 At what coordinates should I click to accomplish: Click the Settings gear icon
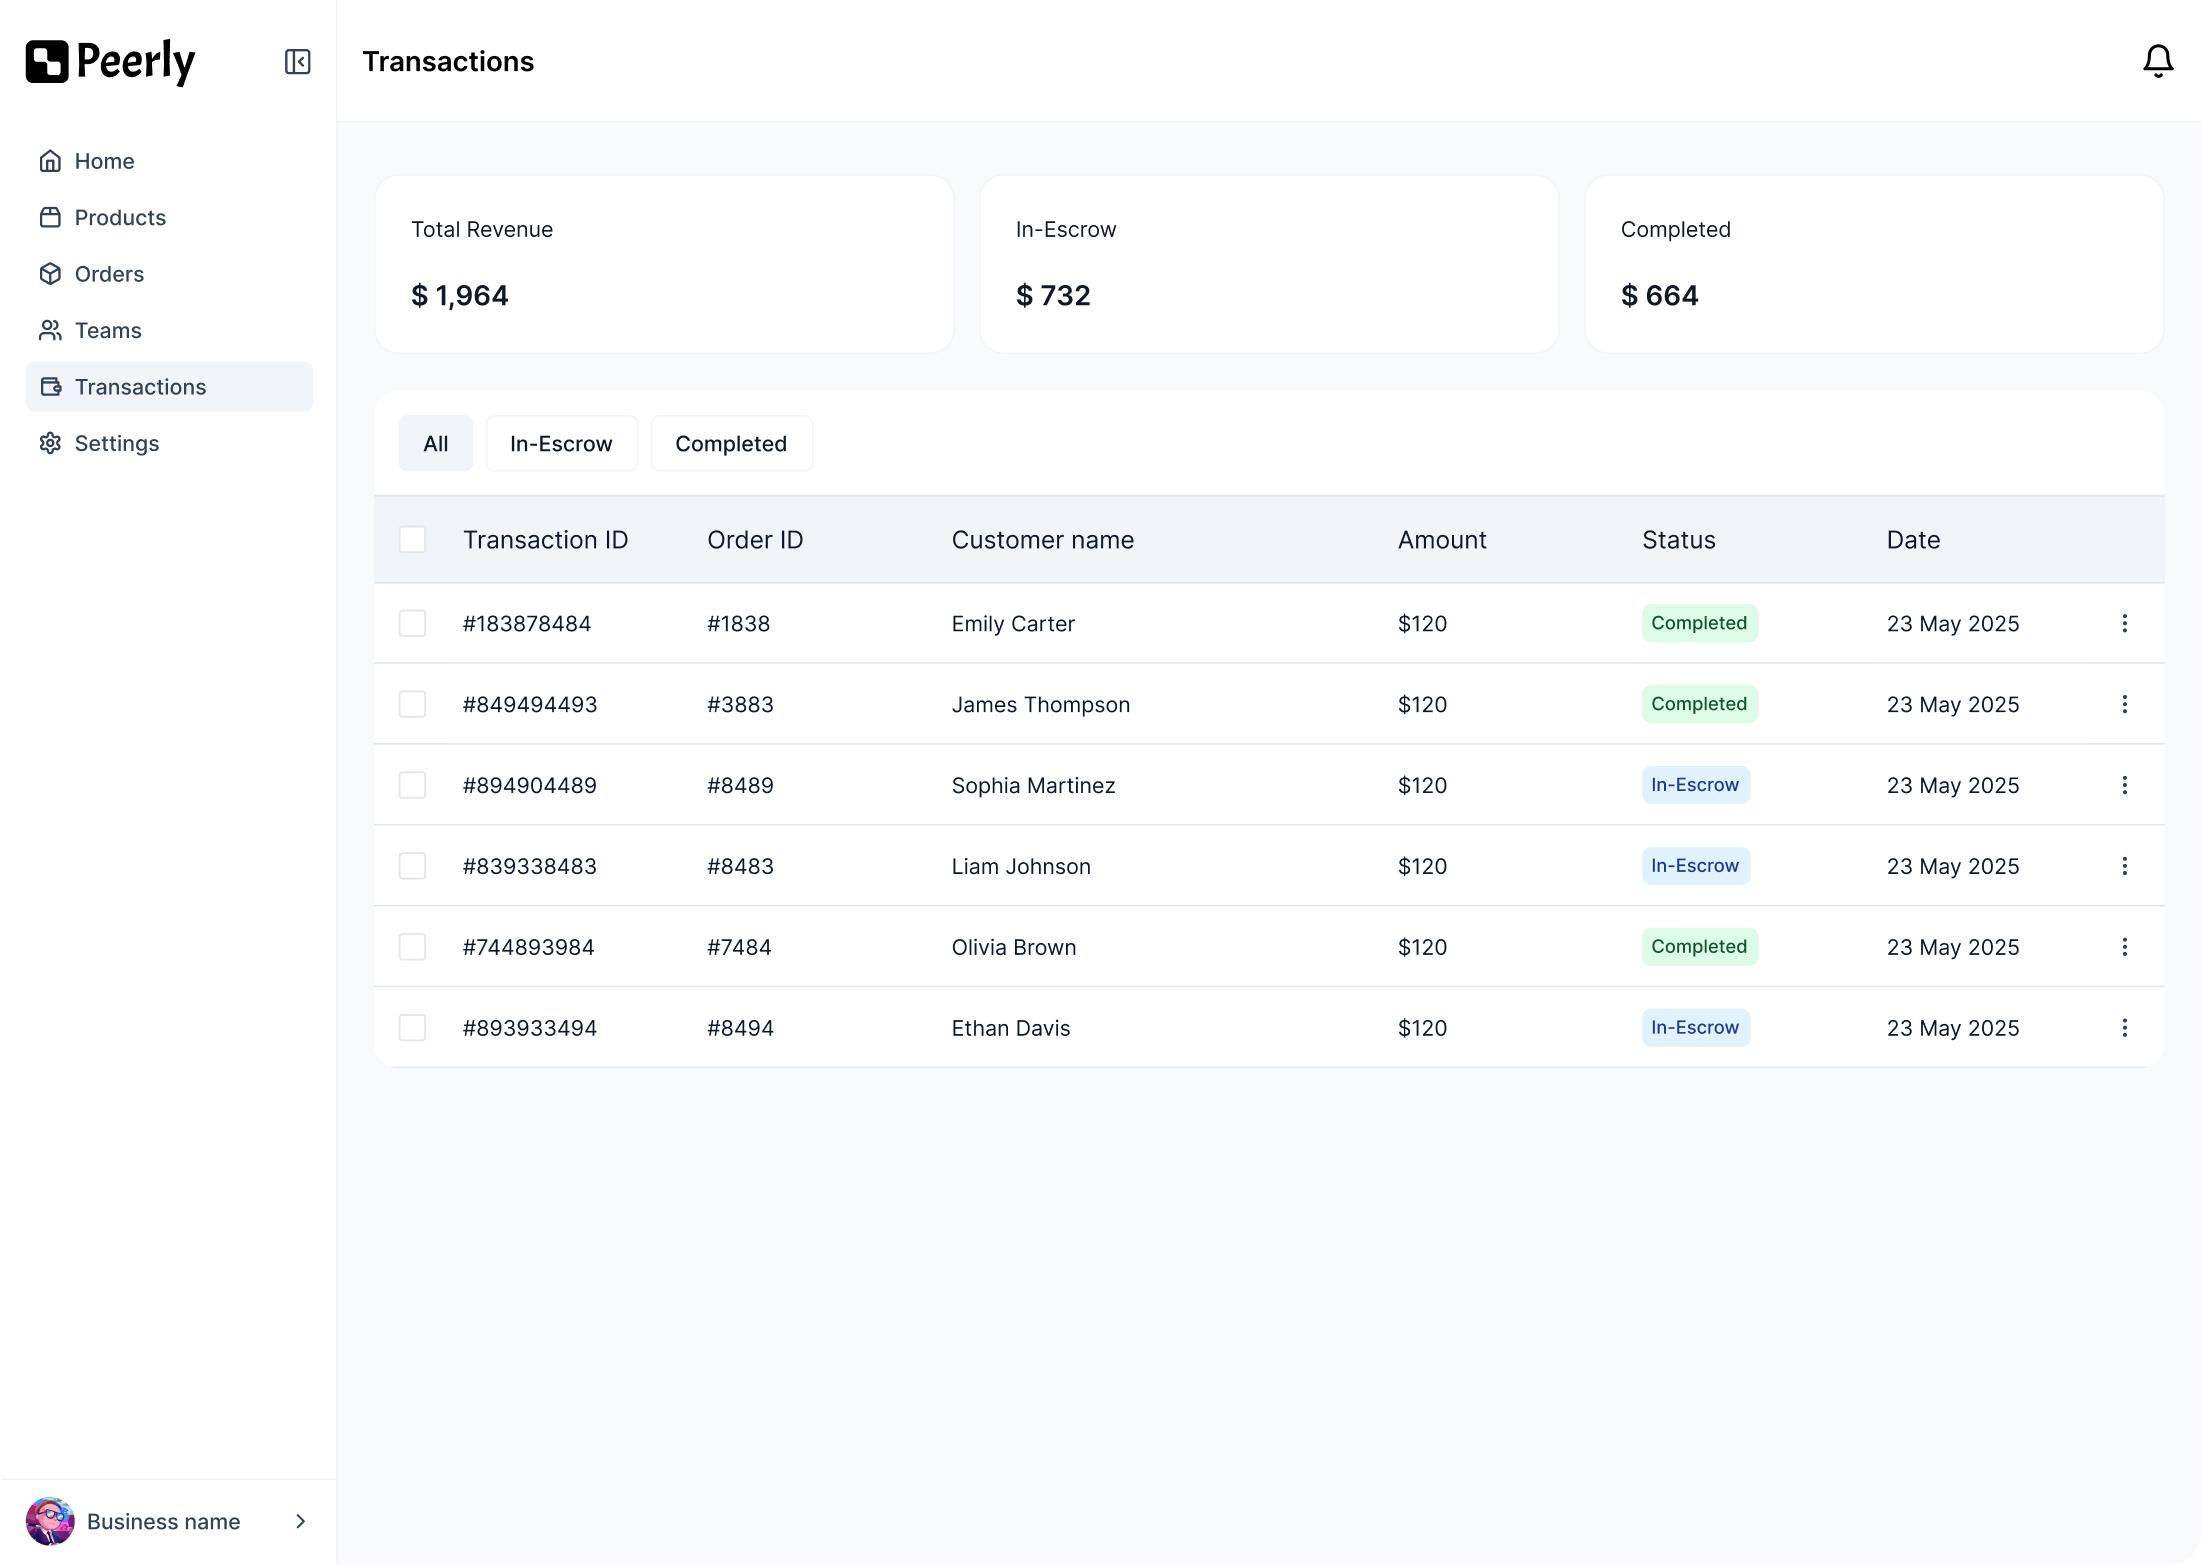click(50, 443)
